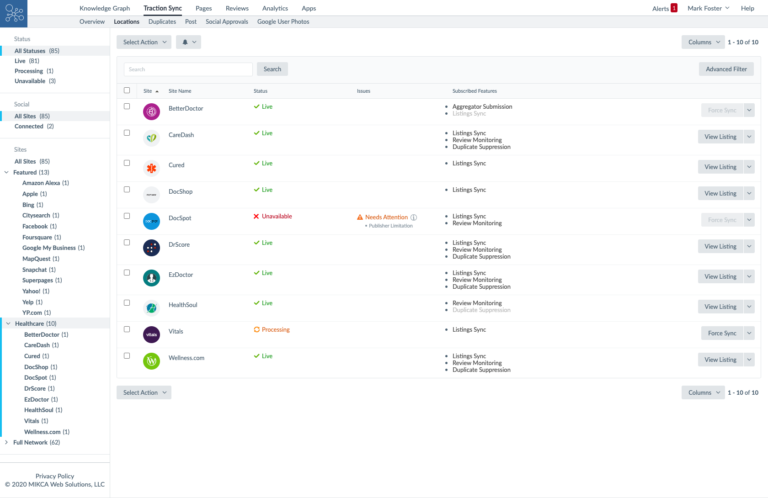
Task: Sort by the Site Name column header
Action: coord(180,91)
